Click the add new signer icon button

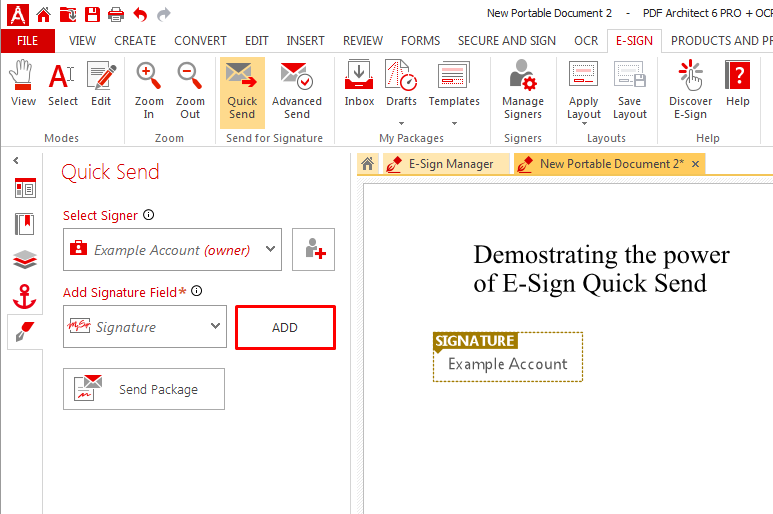314,249
